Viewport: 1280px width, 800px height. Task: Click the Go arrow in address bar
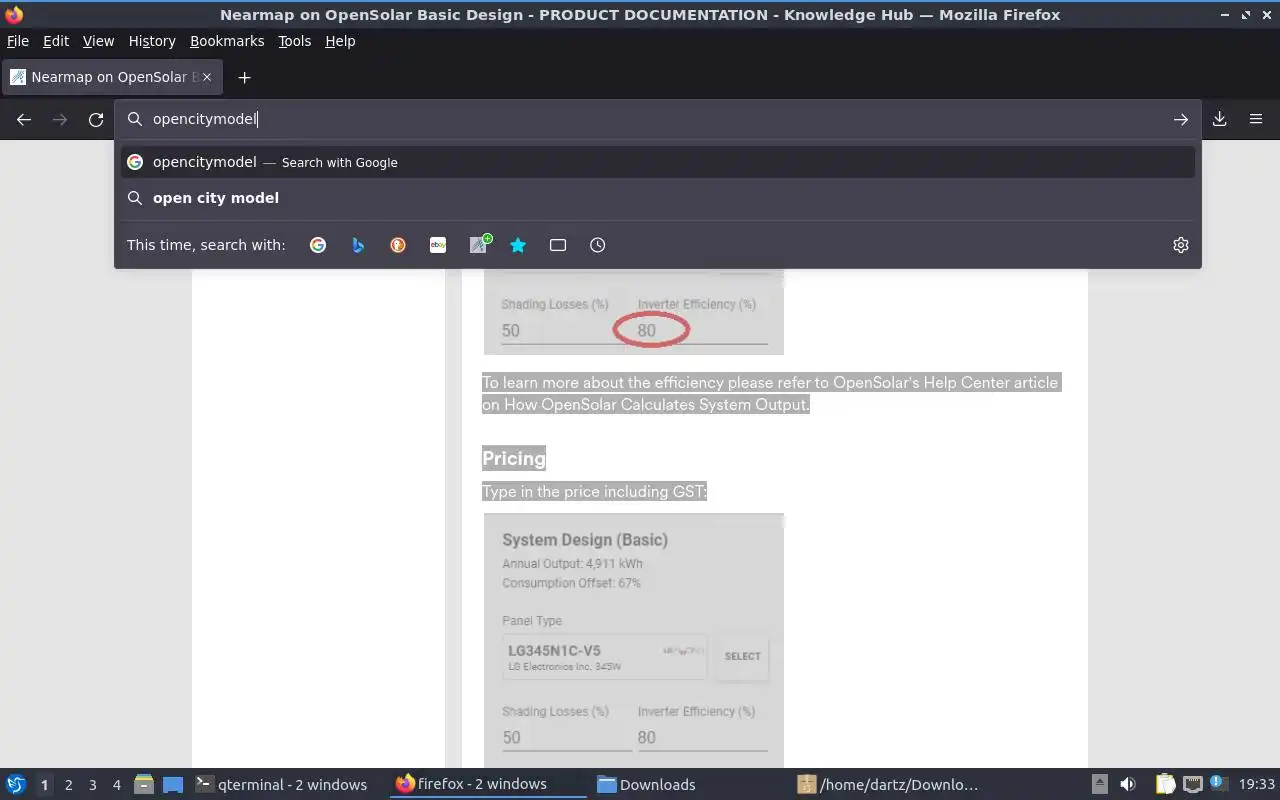coord(1181,119)
